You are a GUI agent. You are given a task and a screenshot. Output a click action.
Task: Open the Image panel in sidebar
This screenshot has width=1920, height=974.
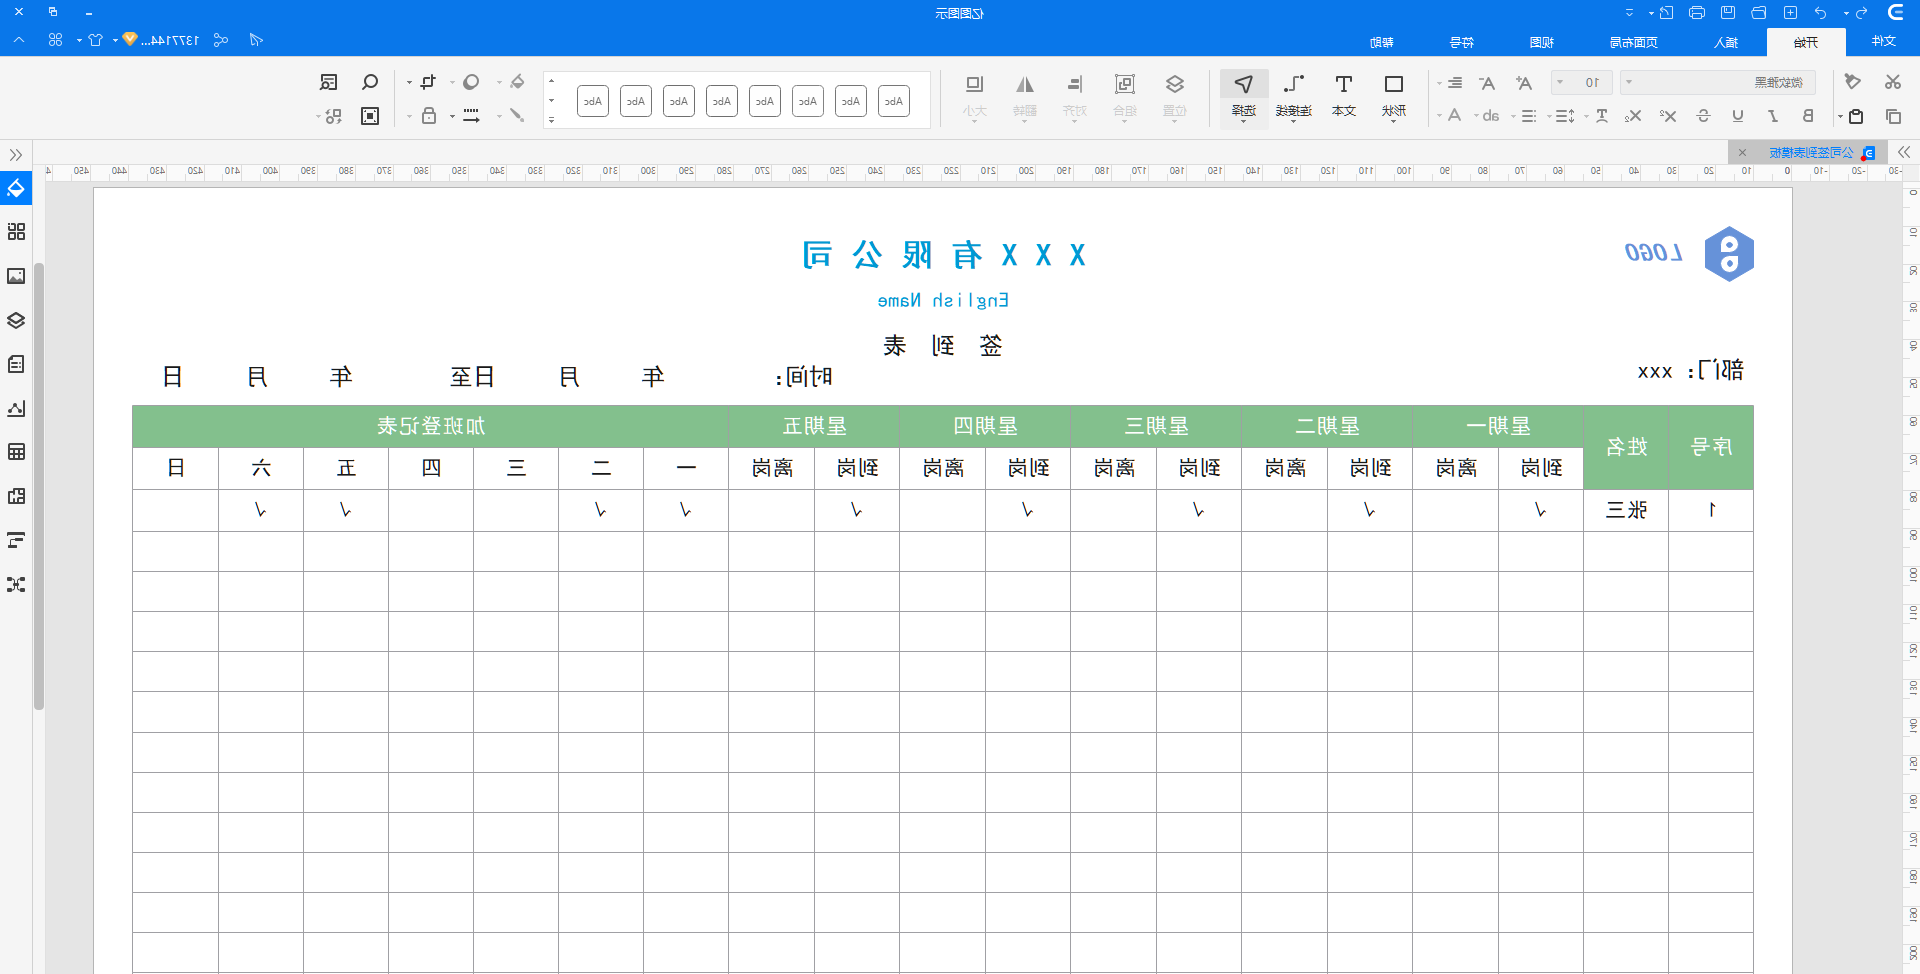point(16,276)
